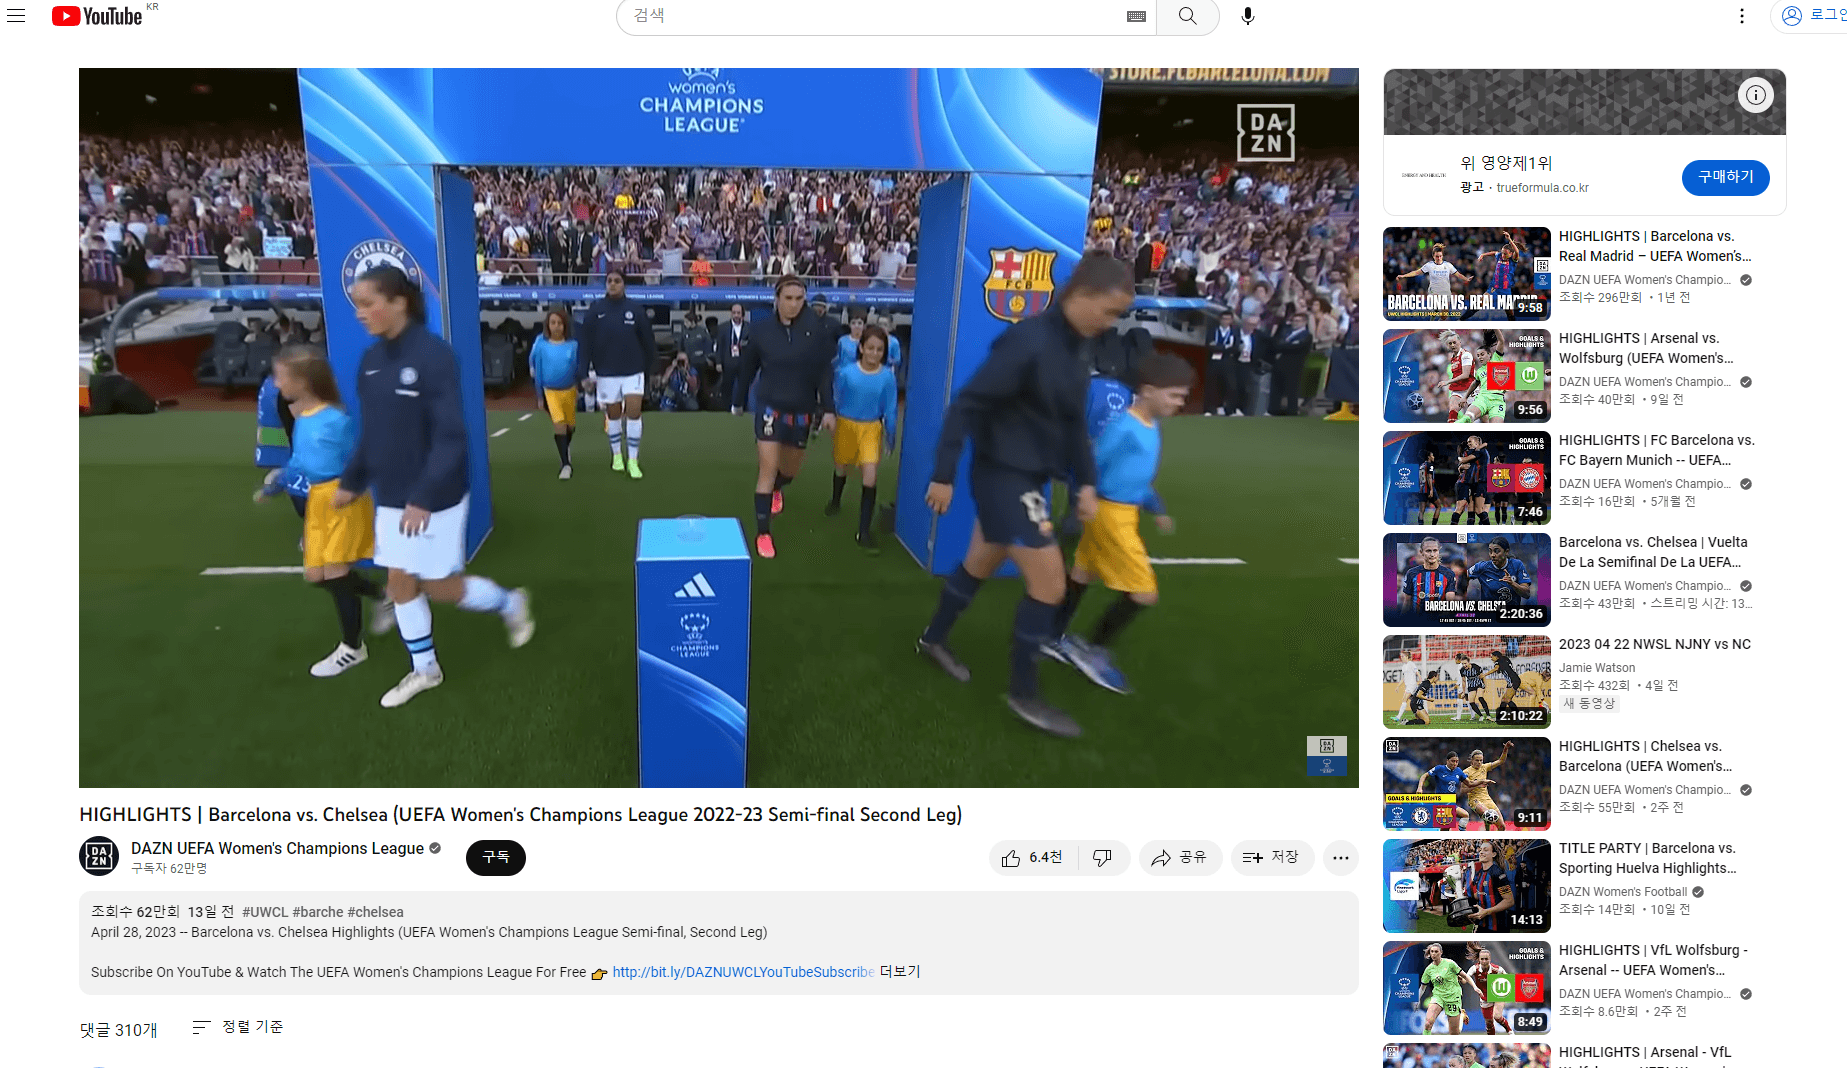Viewport: 1847px width, 1068px height.
Task: Select title 'HIGHLIGHTS | VfL Wolfsburg - Arsenal'
Action: click(1653, 960)
